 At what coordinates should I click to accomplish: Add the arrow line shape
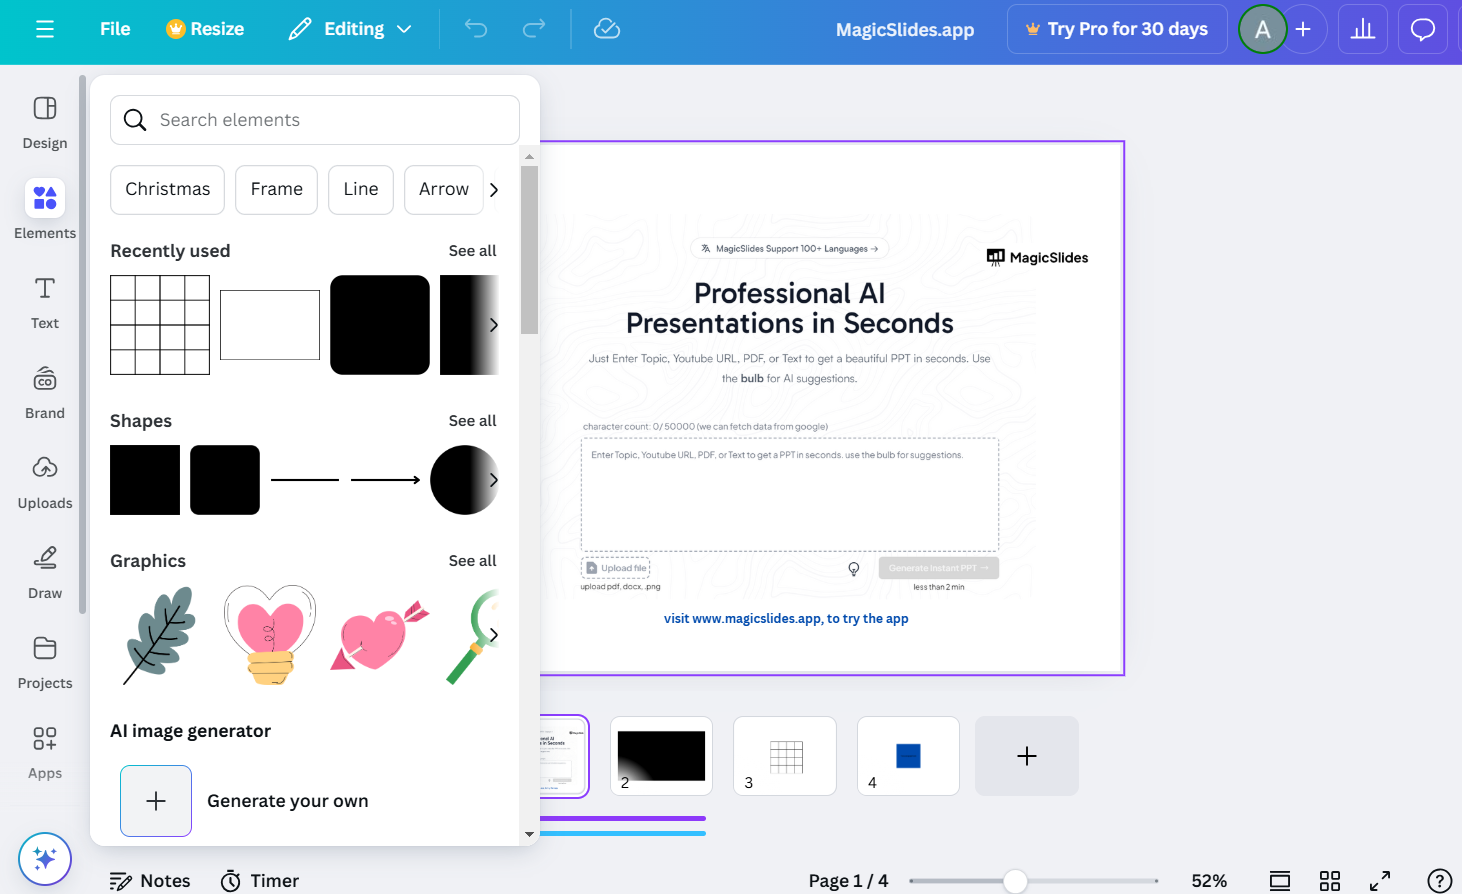[386, 480]
